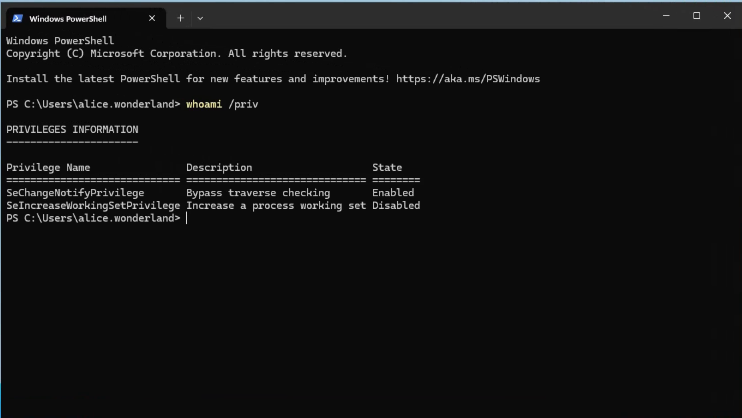Close the Windows PowerShell tab

click(x=153, y=18)
